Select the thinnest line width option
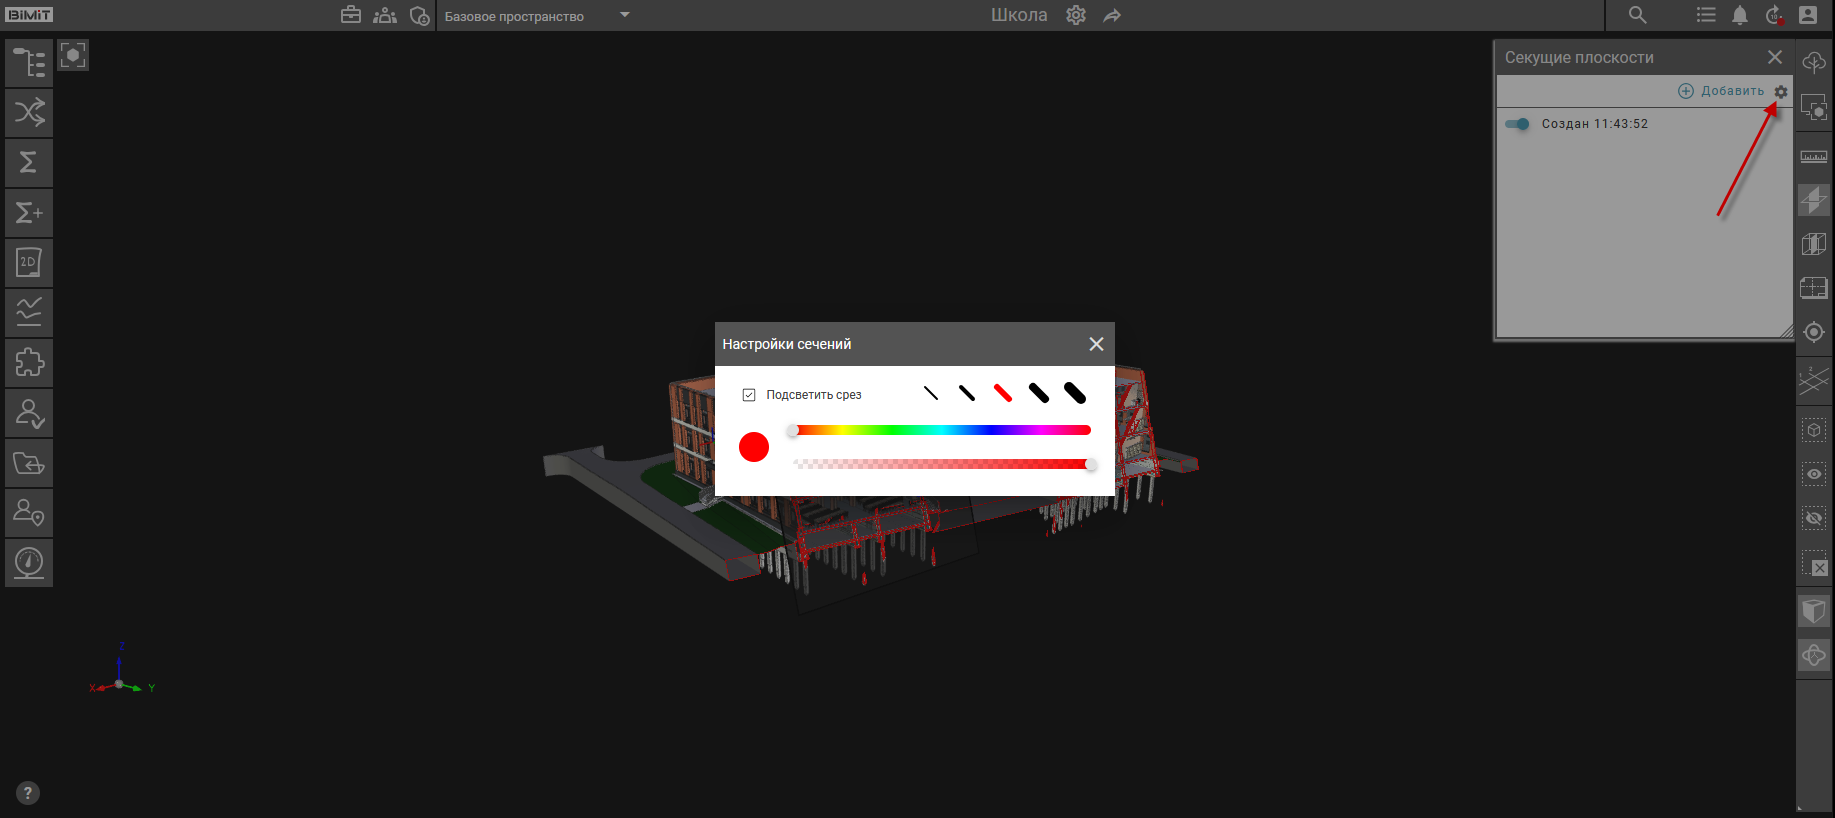 click(931, 394)
